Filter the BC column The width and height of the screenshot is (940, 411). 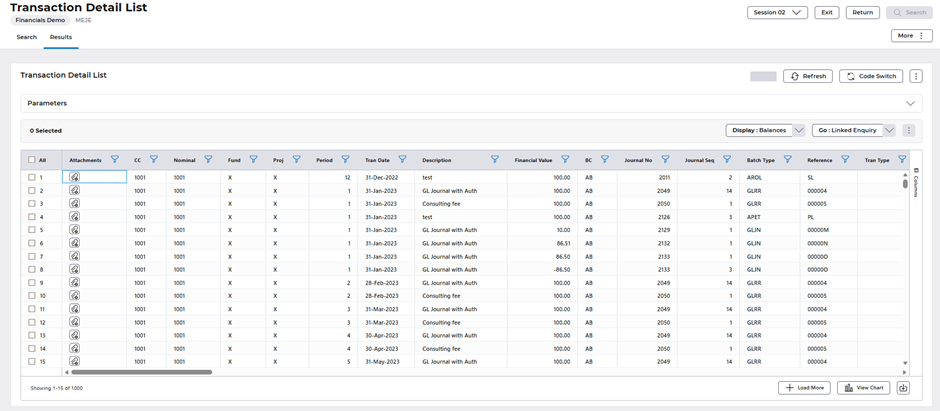(x=605, y=159)
